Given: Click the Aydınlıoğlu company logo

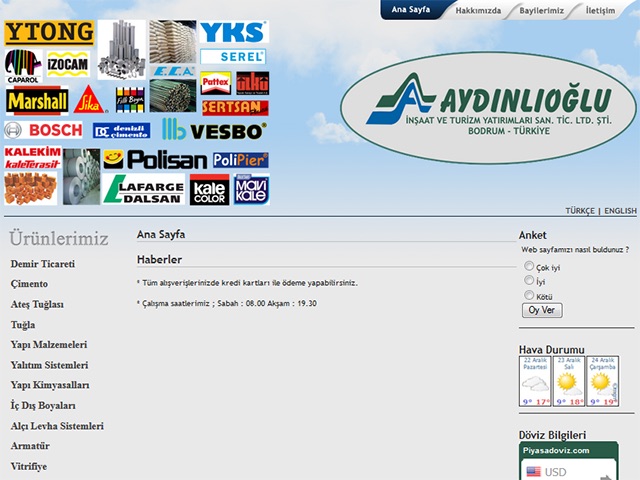Looking at the screenshot, I should coord(488,108).
